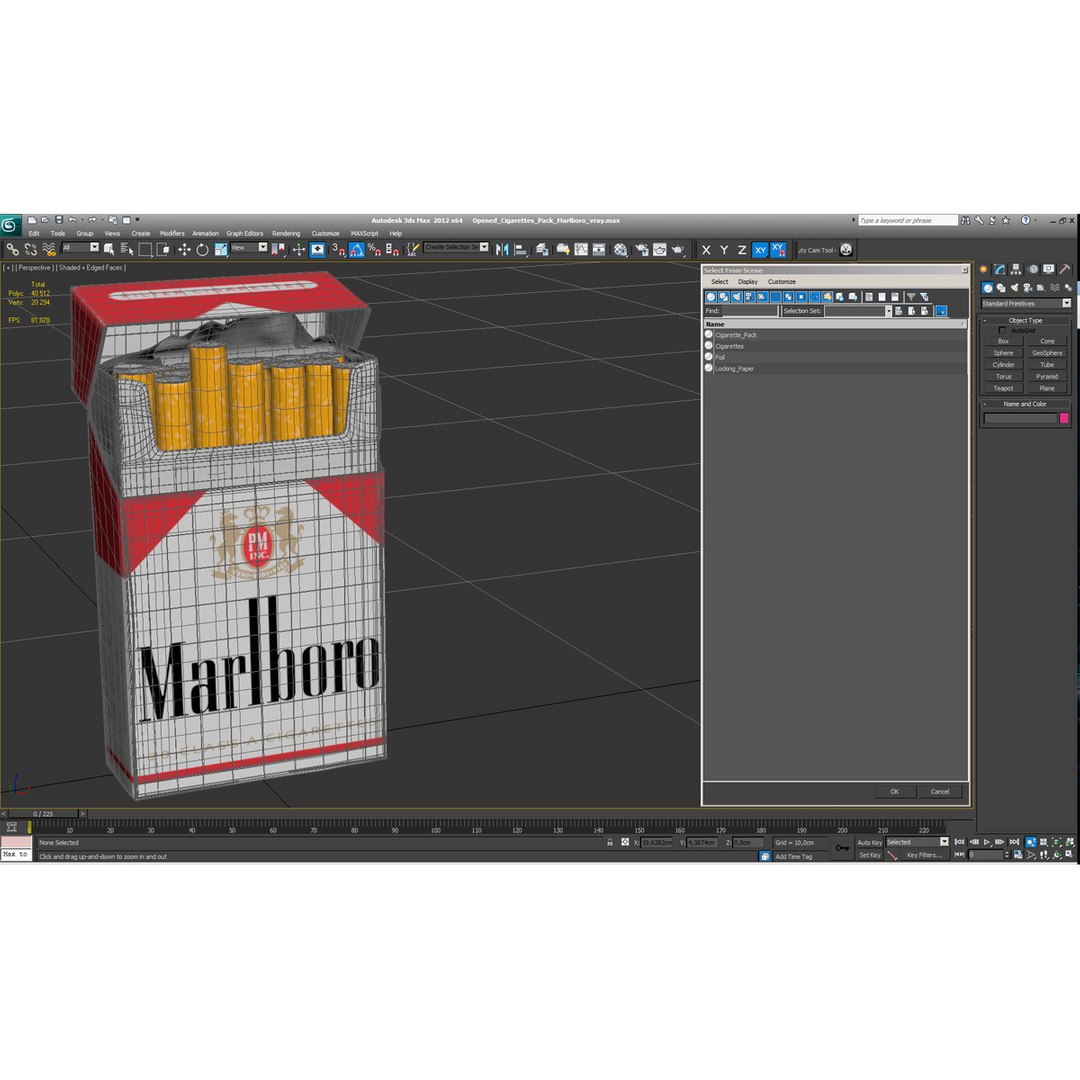Expand the quick access toolbar dropdown arrow
Viewport: 1080px width, 1080px height.
coord(137,220)
